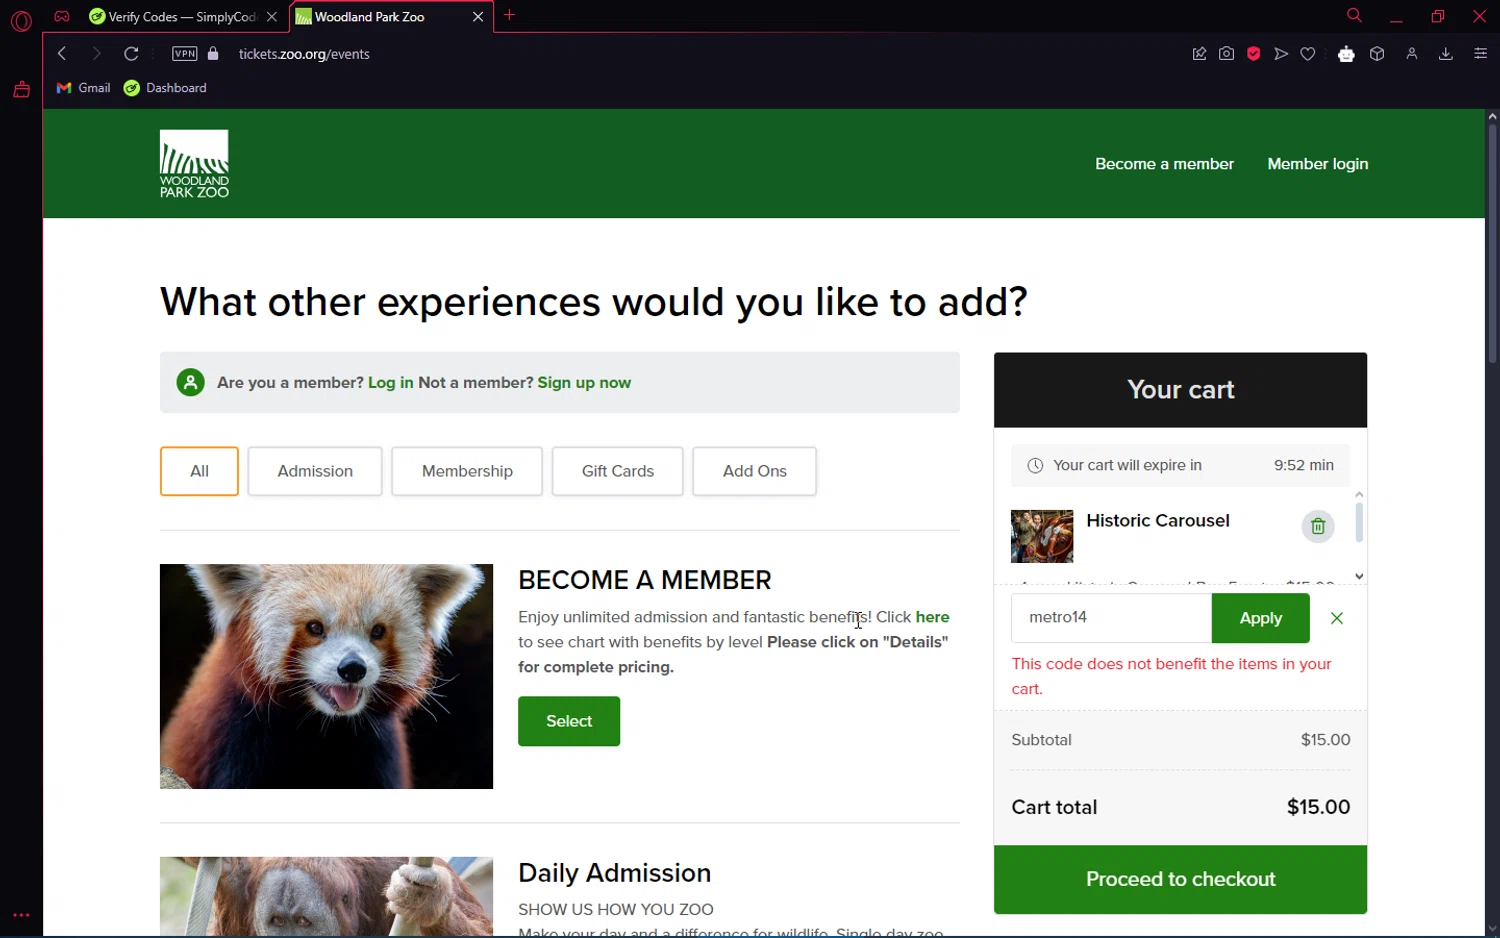Open the profile account icon
Image resolution: width=1500 pixels, height=938 pixels.
click(1412, 54)
